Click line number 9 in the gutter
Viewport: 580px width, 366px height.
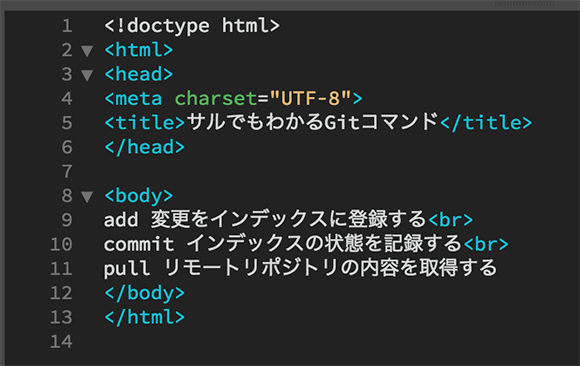coord(67,220)
